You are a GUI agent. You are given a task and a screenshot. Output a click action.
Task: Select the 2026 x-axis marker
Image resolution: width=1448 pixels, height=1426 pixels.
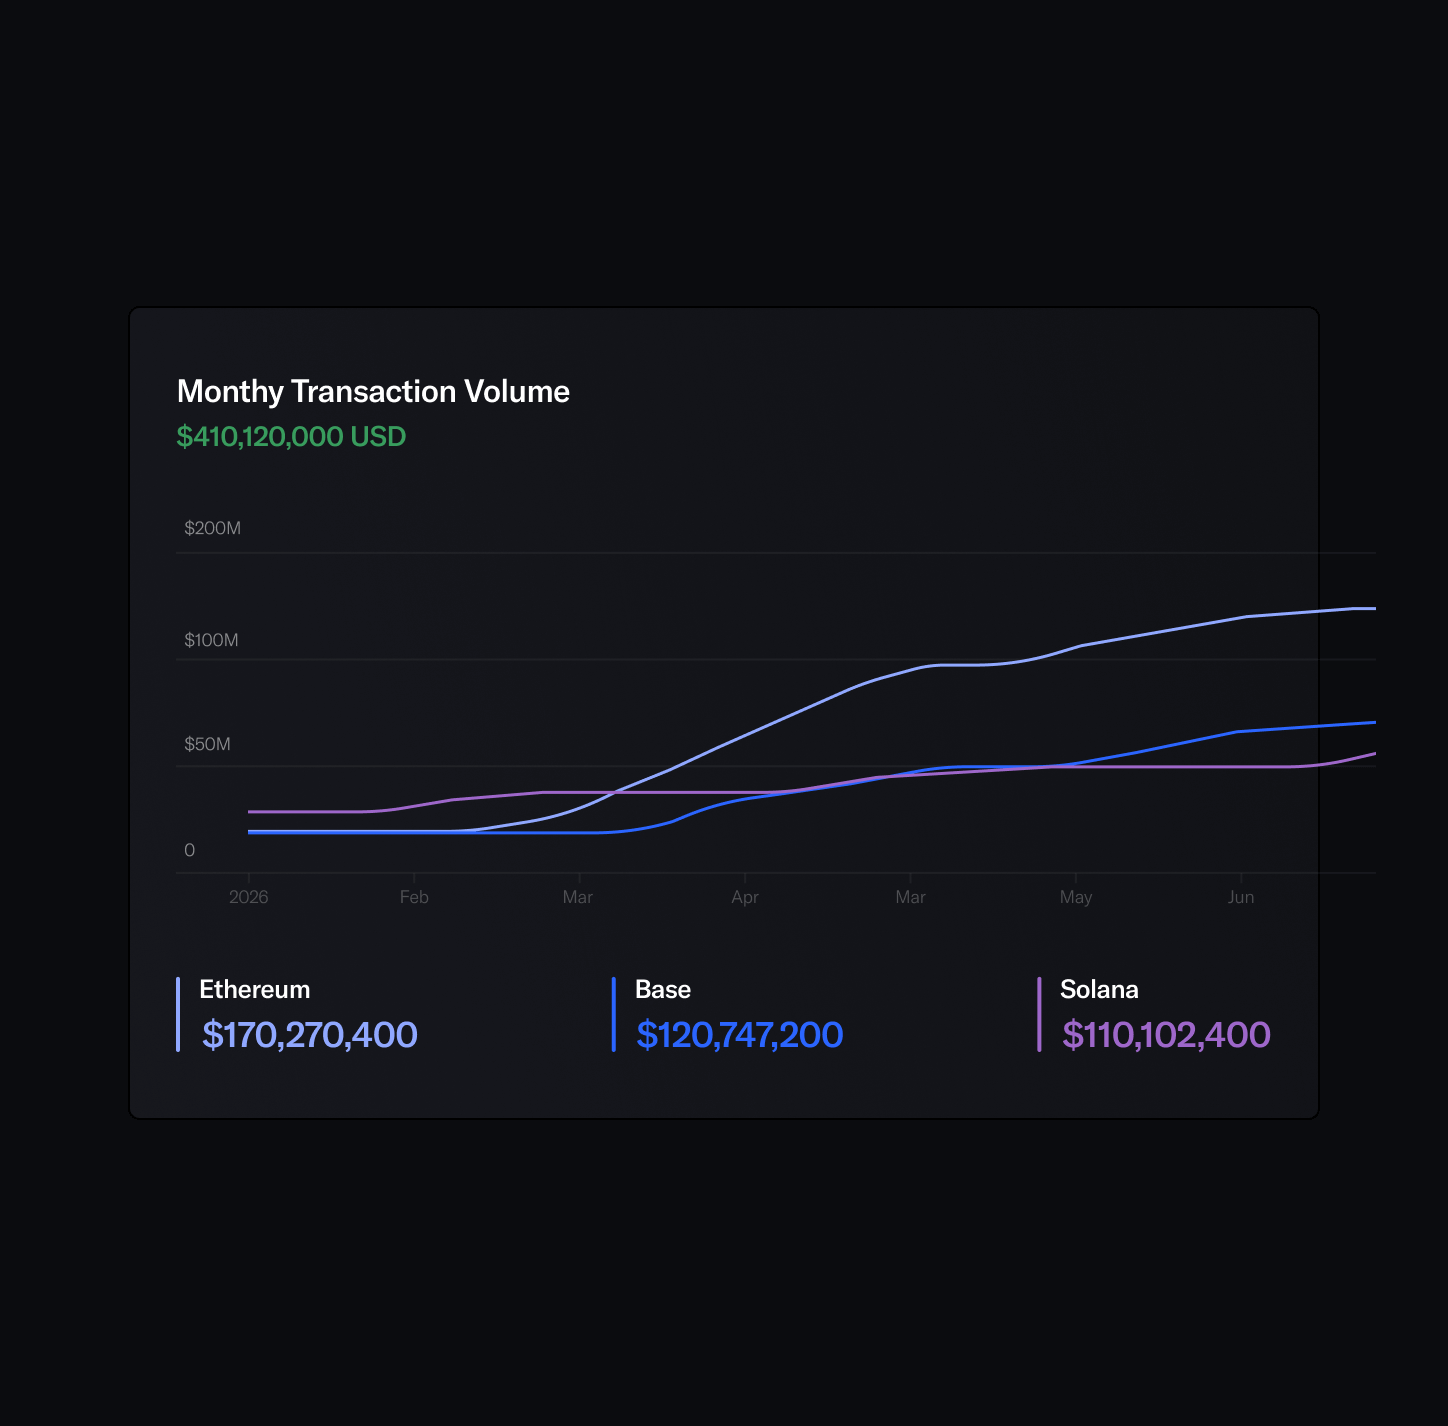coord(248,897)
